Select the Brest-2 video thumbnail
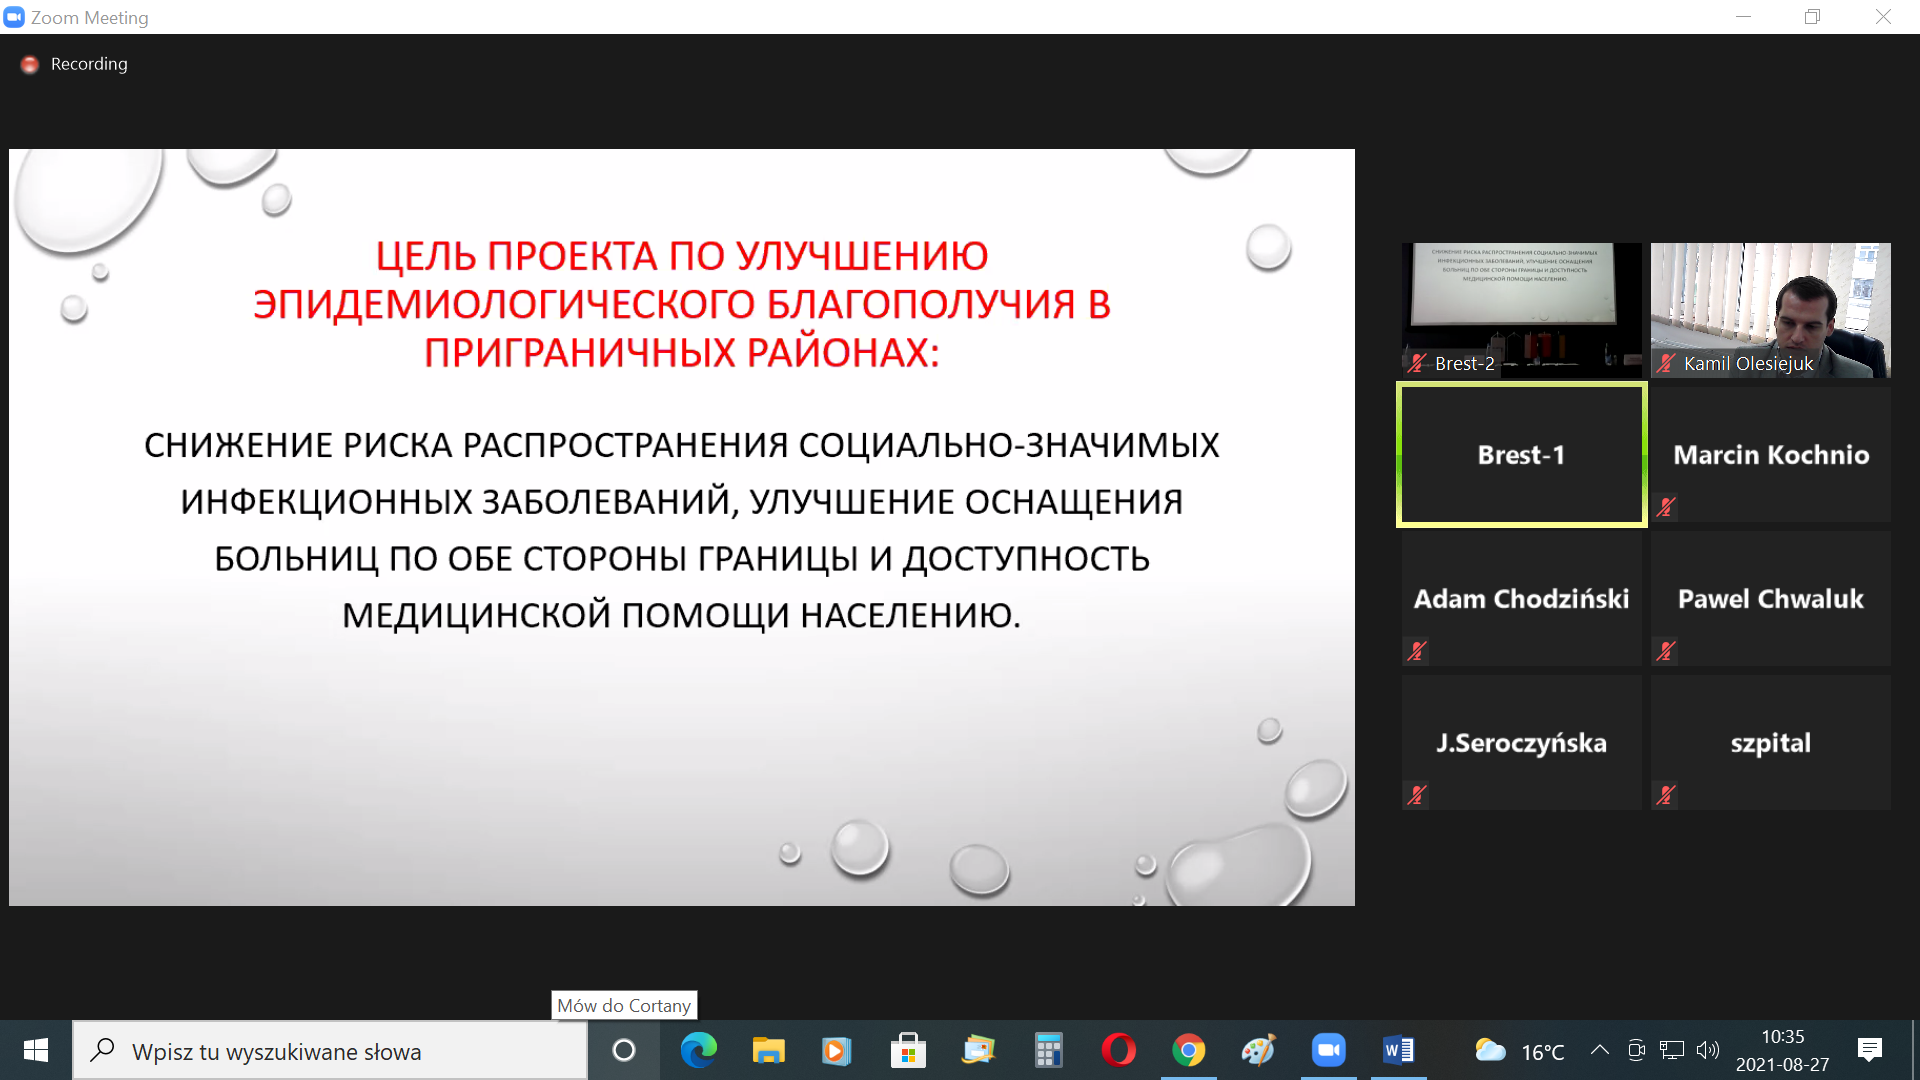Image resolution: width=1920 pixels, height=1080 pixels. pos(1521,309)
